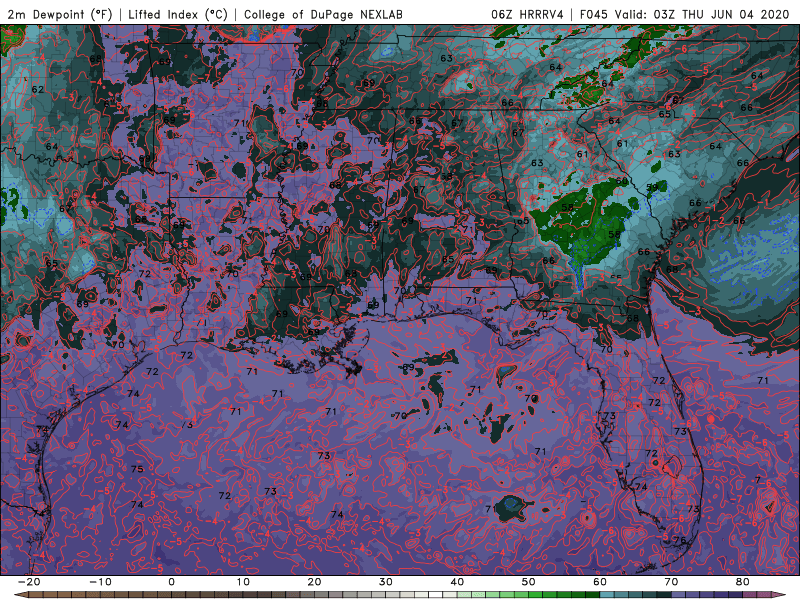The height and width of the screenshot is (600, 800).
Task: Select the '76' dewpoint value near south Florida
Action: 680,540
